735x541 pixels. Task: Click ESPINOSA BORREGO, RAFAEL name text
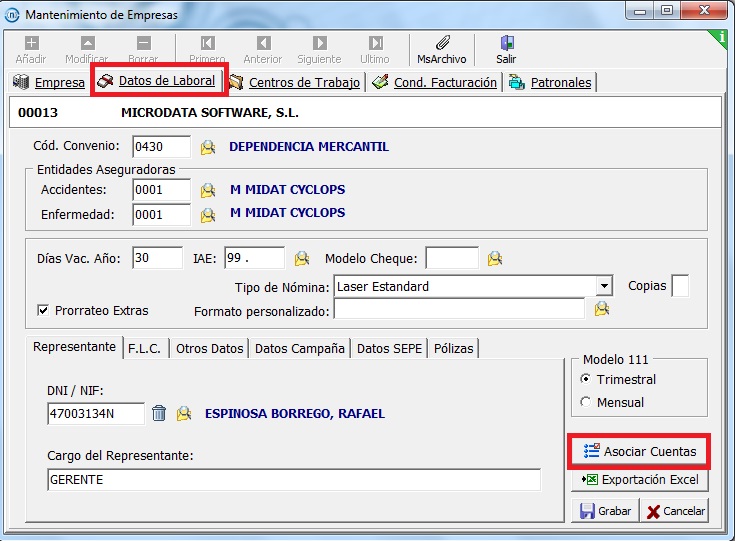pyautogui.click(x=295, y=413)
